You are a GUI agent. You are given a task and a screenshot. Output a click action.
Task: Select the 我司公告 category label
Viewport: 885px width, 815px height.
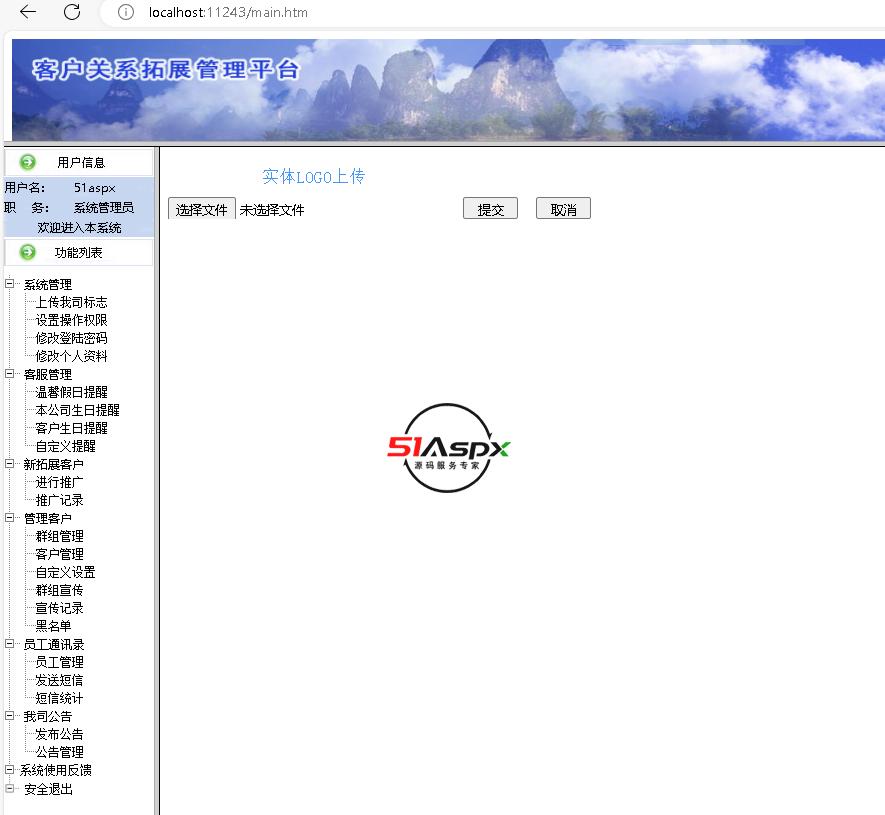[x=47, y=717]
